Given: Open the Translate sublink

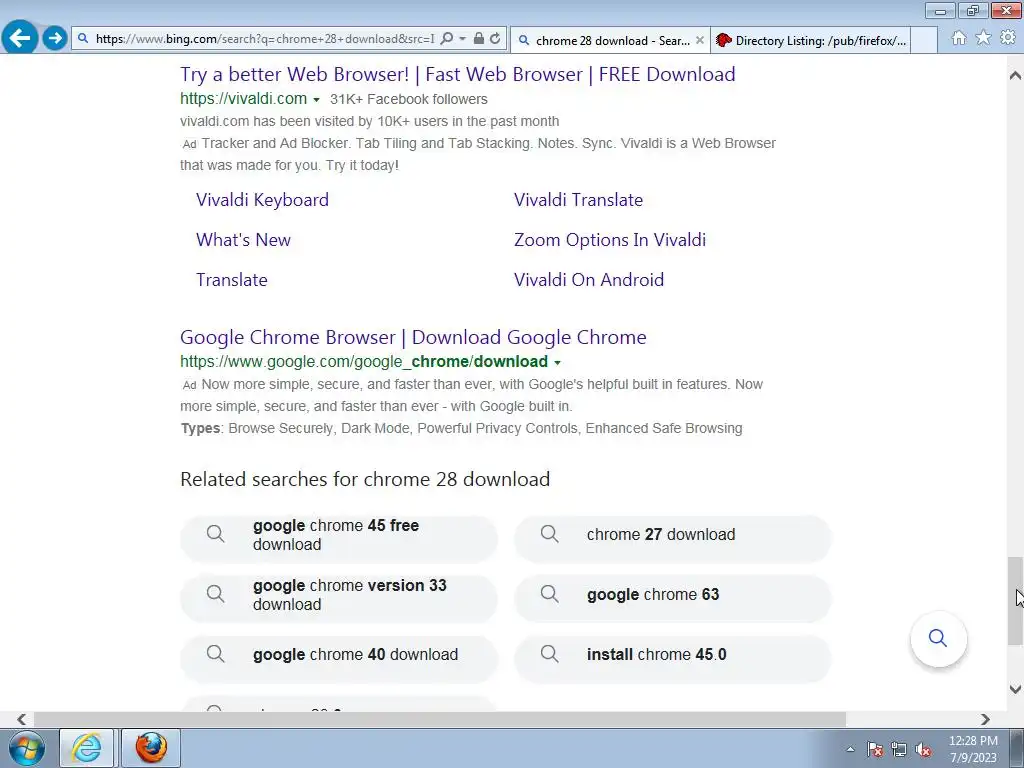Looking at the screenshot, I should [x=231, y=280].
